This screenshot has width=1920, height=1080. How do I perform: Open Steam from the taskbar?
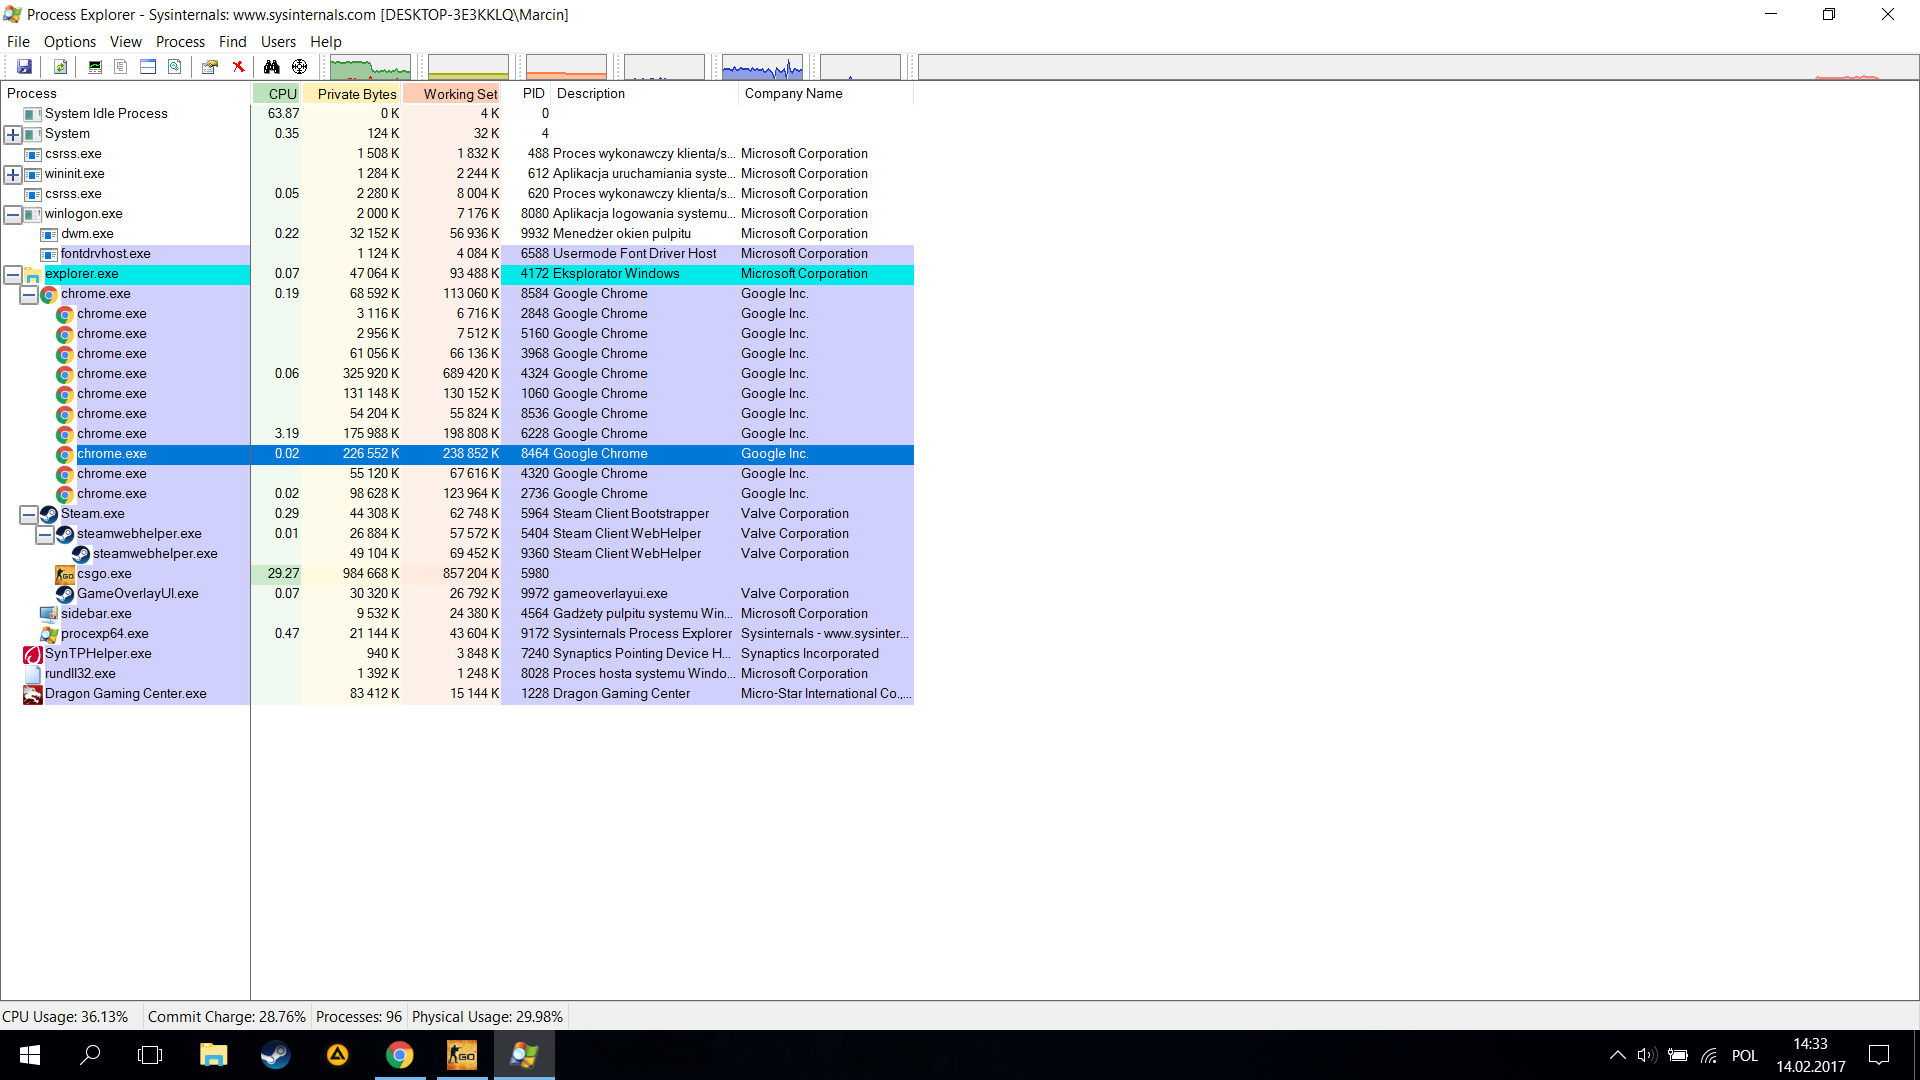[275, 1055]
